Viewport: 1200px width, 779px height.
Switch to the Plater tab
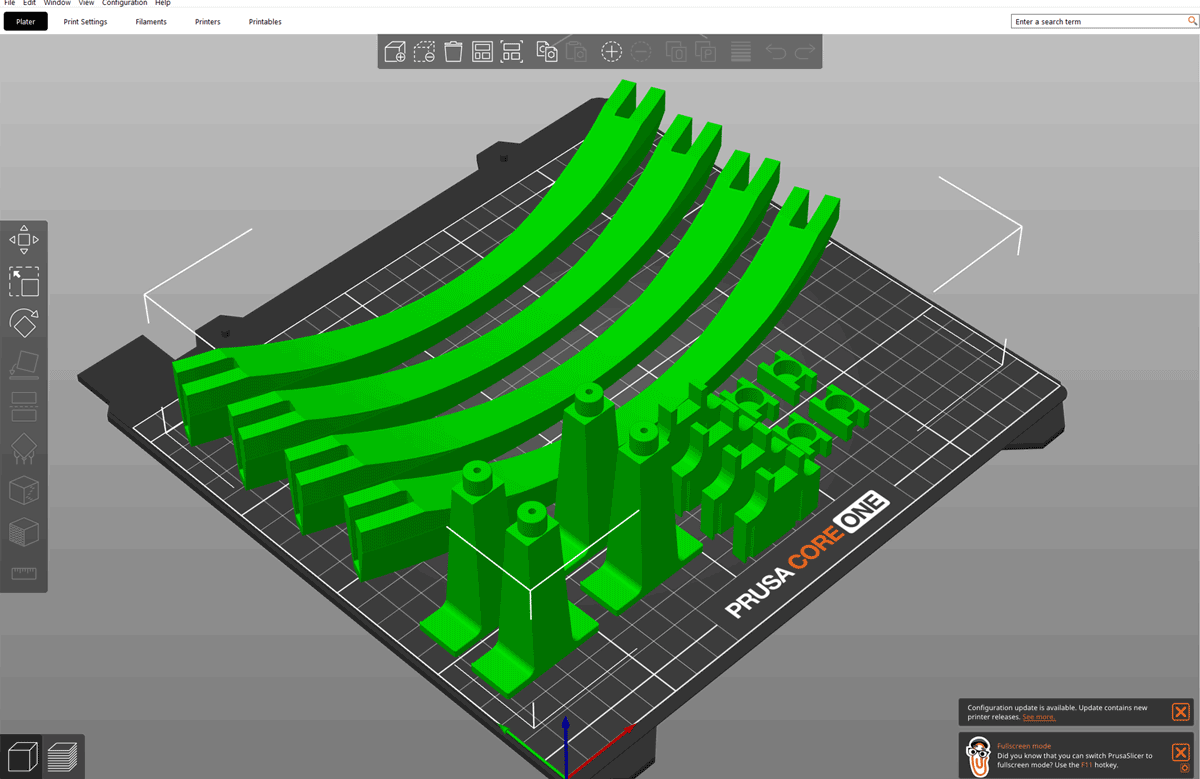click(26, 21)
